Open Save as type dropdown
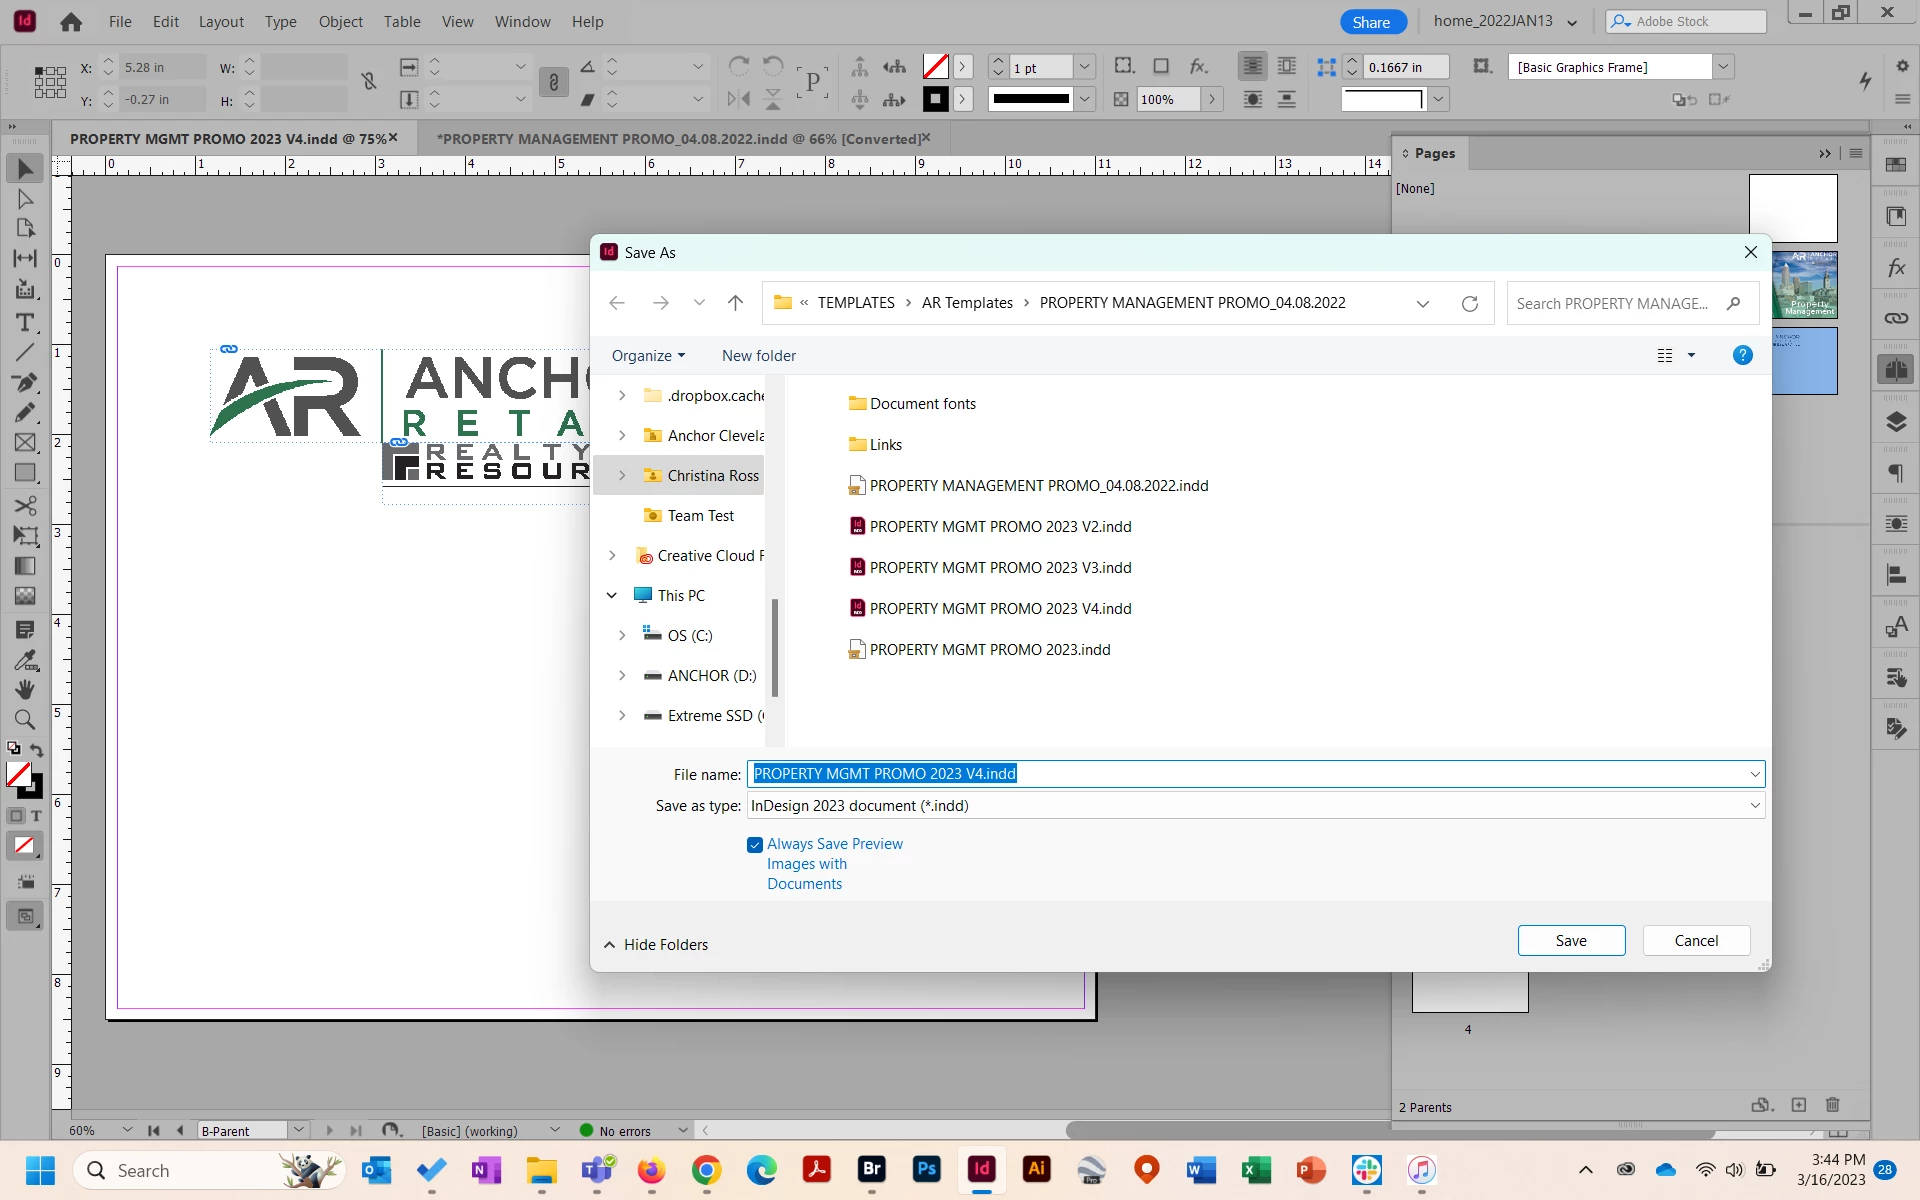 click(x=1255, y=806)
